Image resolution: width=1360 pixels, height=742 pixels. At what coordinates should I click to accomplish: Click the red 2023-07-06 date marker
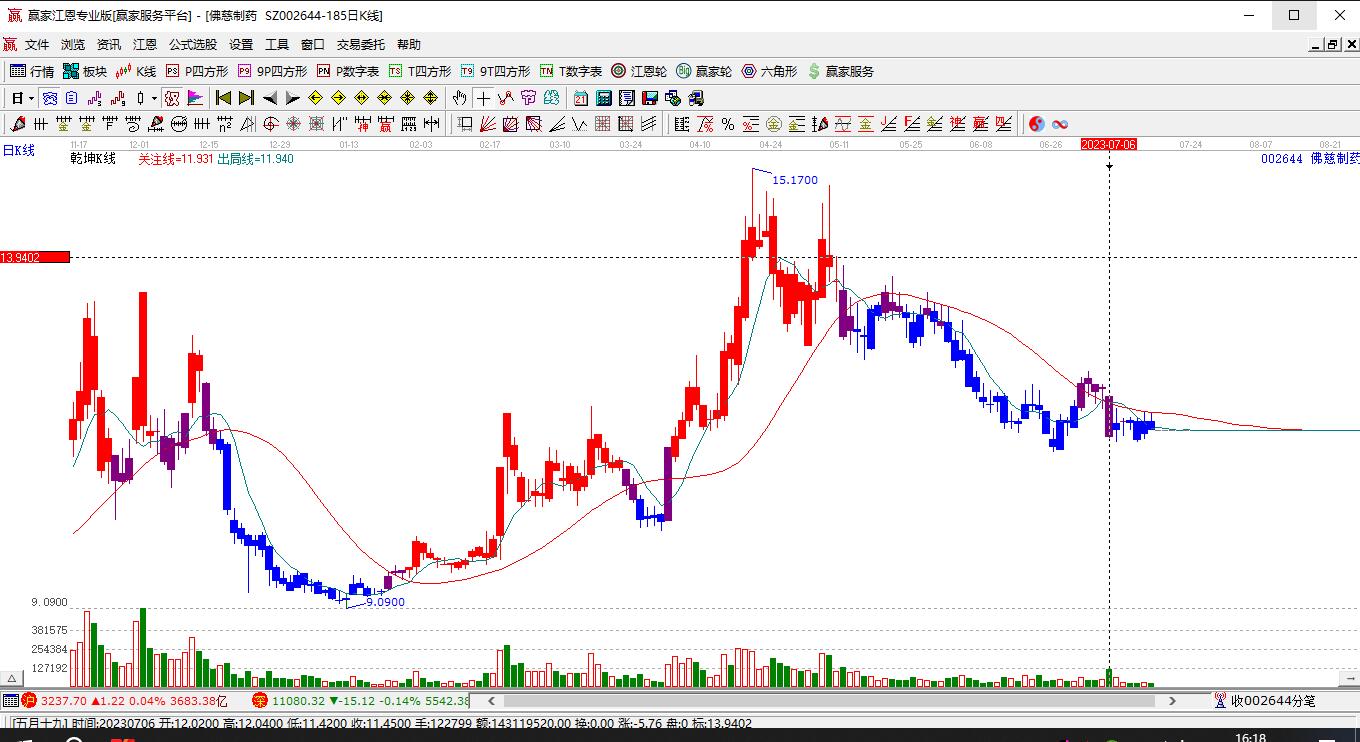pyautogui.click(x=1109, y=144)
